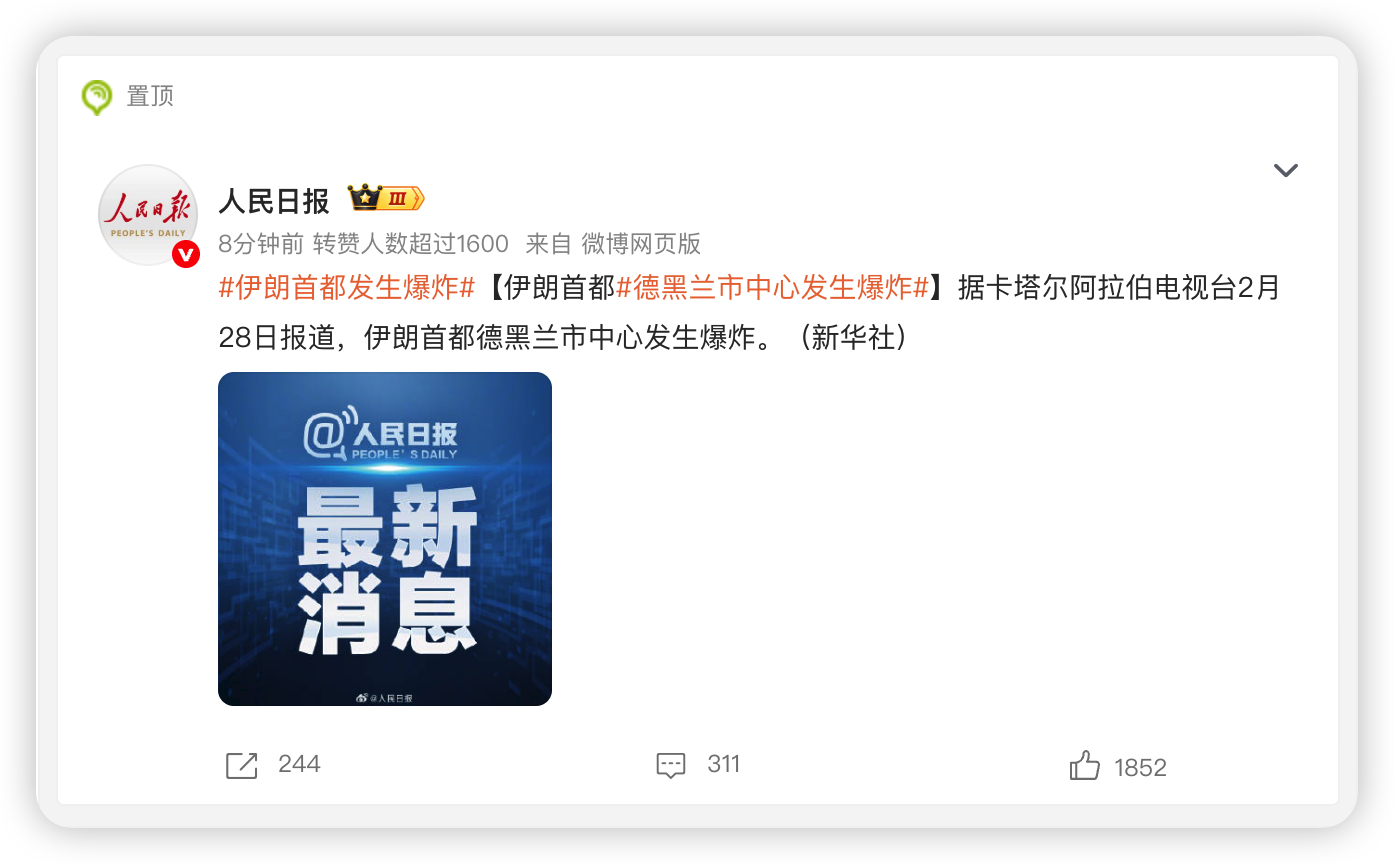Click the green pinned post icon

[x=97, y=97]
